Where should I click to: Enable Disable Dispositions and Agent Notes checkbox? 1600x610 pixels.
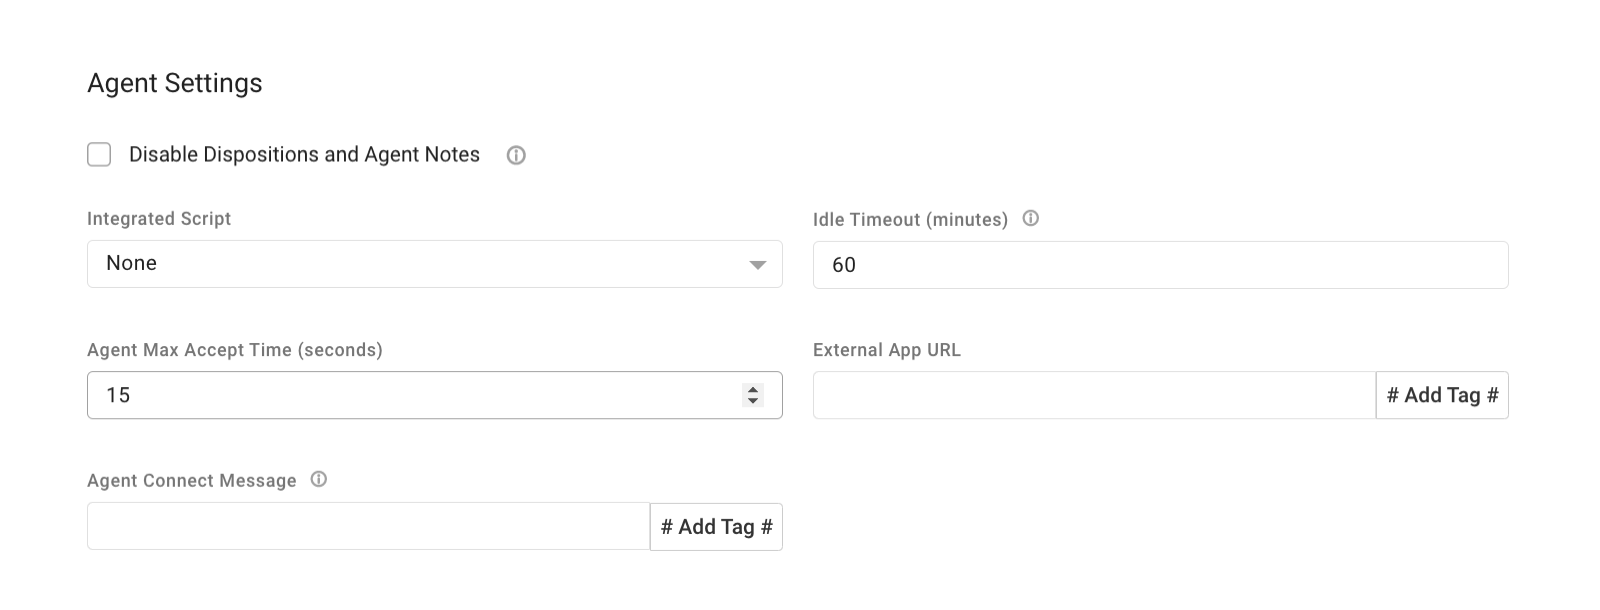pyautogui.click(x=99, y=154)
